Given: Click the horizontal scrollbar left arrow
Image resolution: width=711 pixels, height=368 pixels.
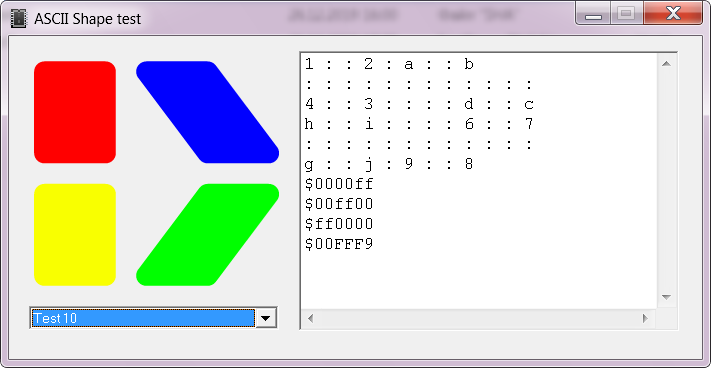Looking at the screenshot, I should click(311, 318).
